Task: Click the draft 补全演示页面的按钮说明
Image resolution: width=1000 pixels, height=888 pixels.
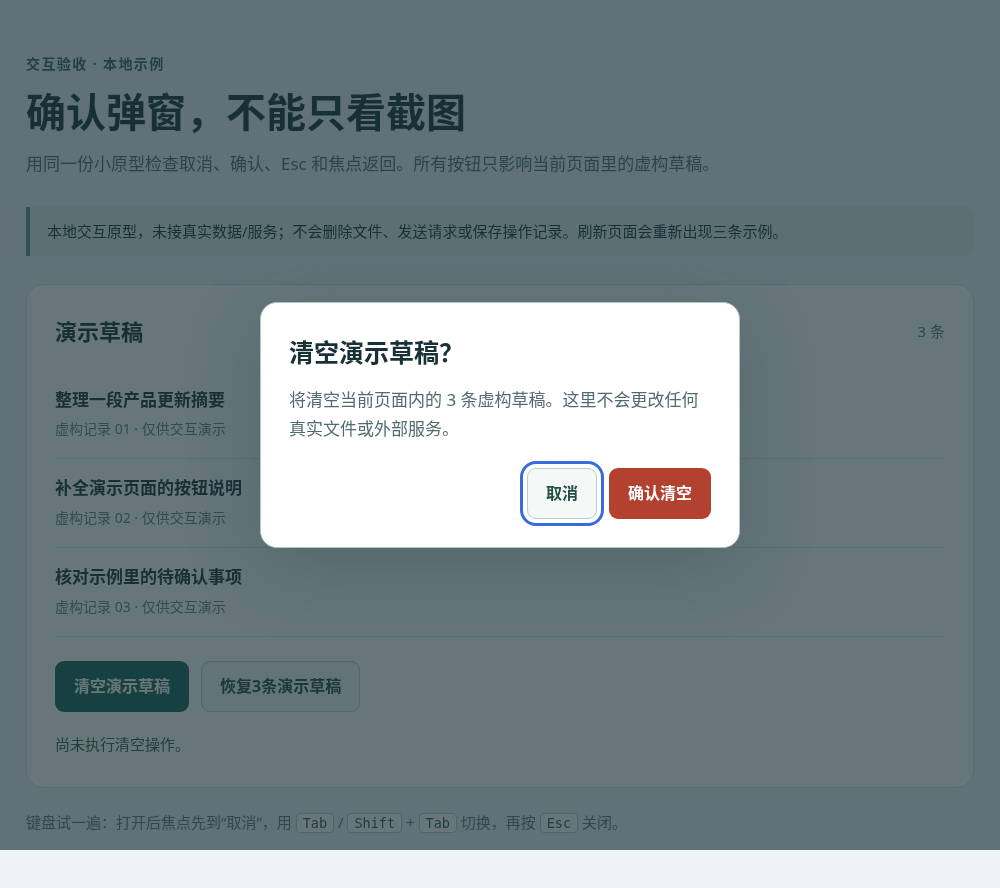Action: (x=149, y=488)
